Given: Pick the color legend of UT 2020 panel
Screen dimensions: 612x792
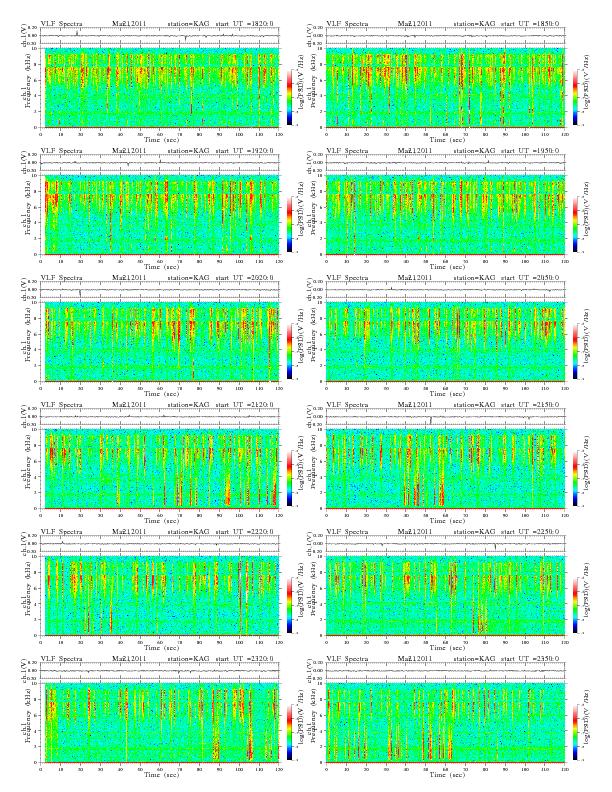Looking at the screenshot, I should point(289,352).
